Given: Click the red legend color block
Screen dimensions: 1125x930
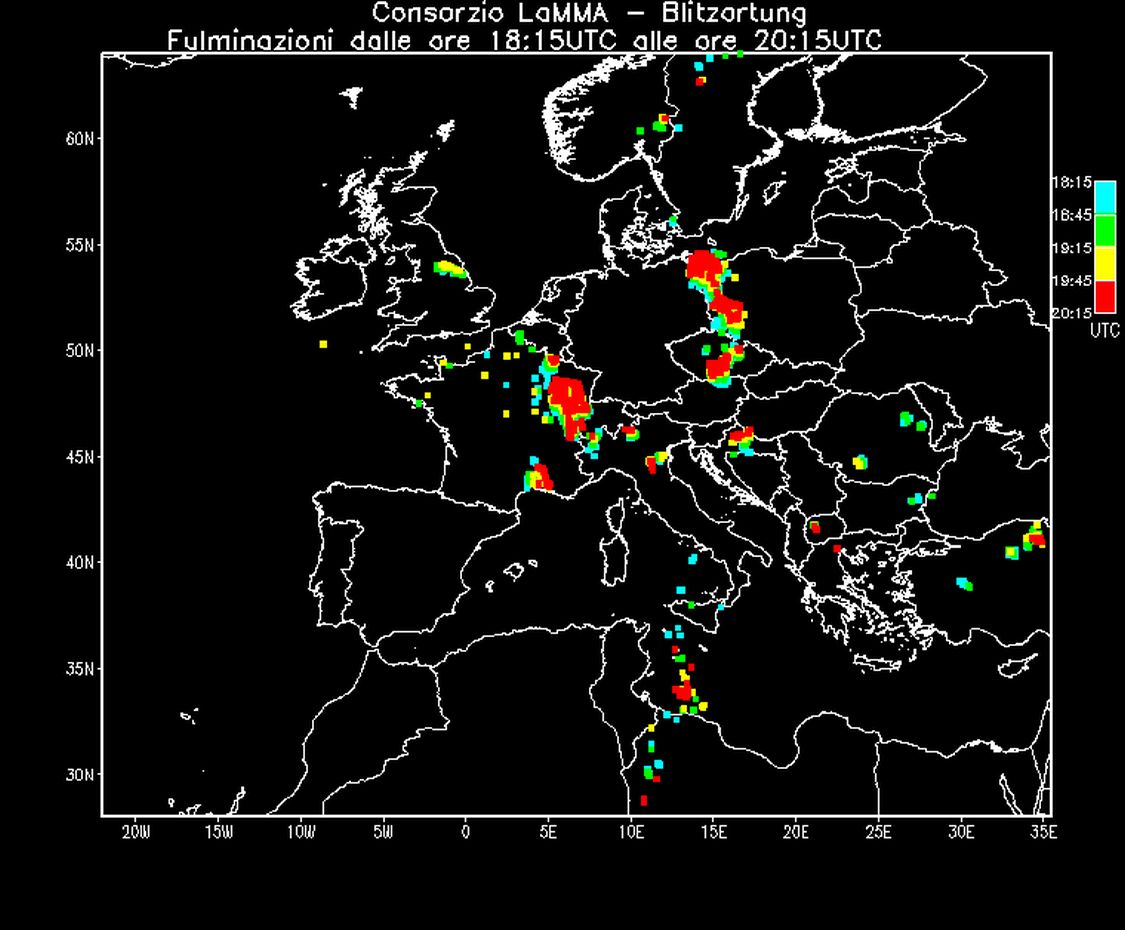Looking at the screenshot, I should pos(1105,296).
